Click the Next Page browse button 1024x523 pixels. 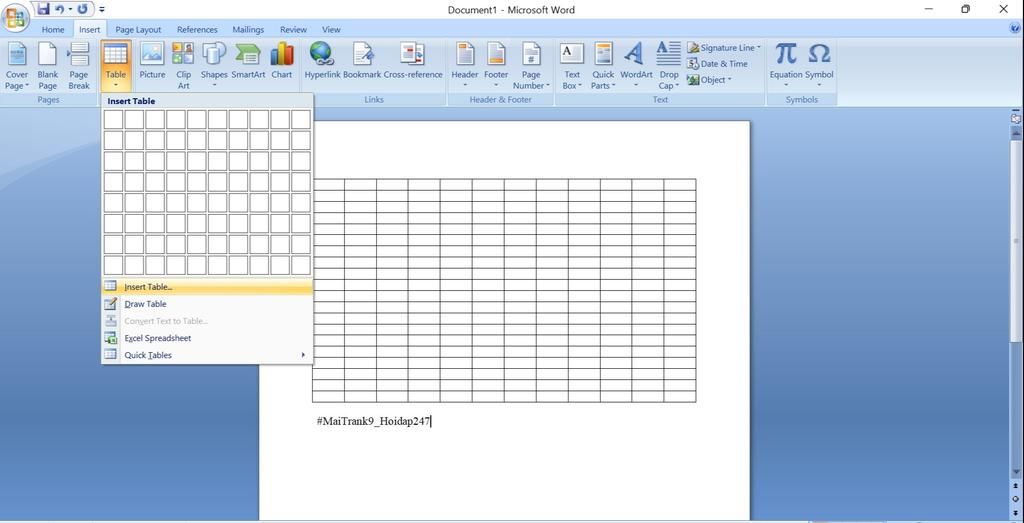click(x=1016, y=511)
